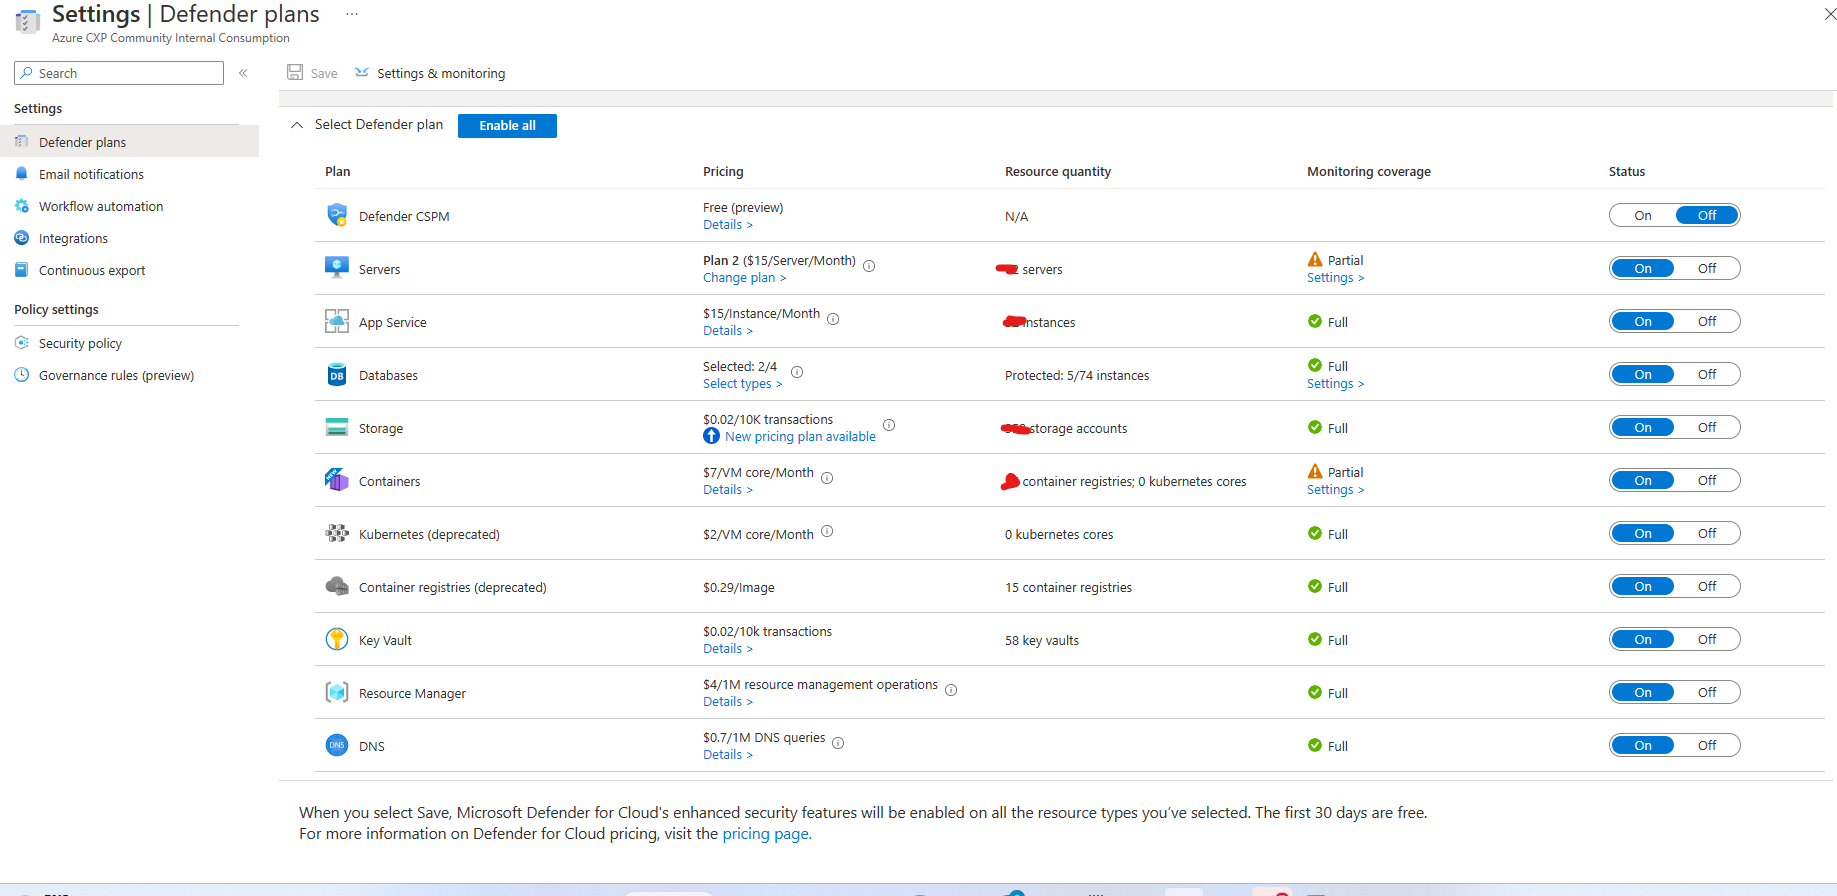Click the Enable all button

point(507,125)
